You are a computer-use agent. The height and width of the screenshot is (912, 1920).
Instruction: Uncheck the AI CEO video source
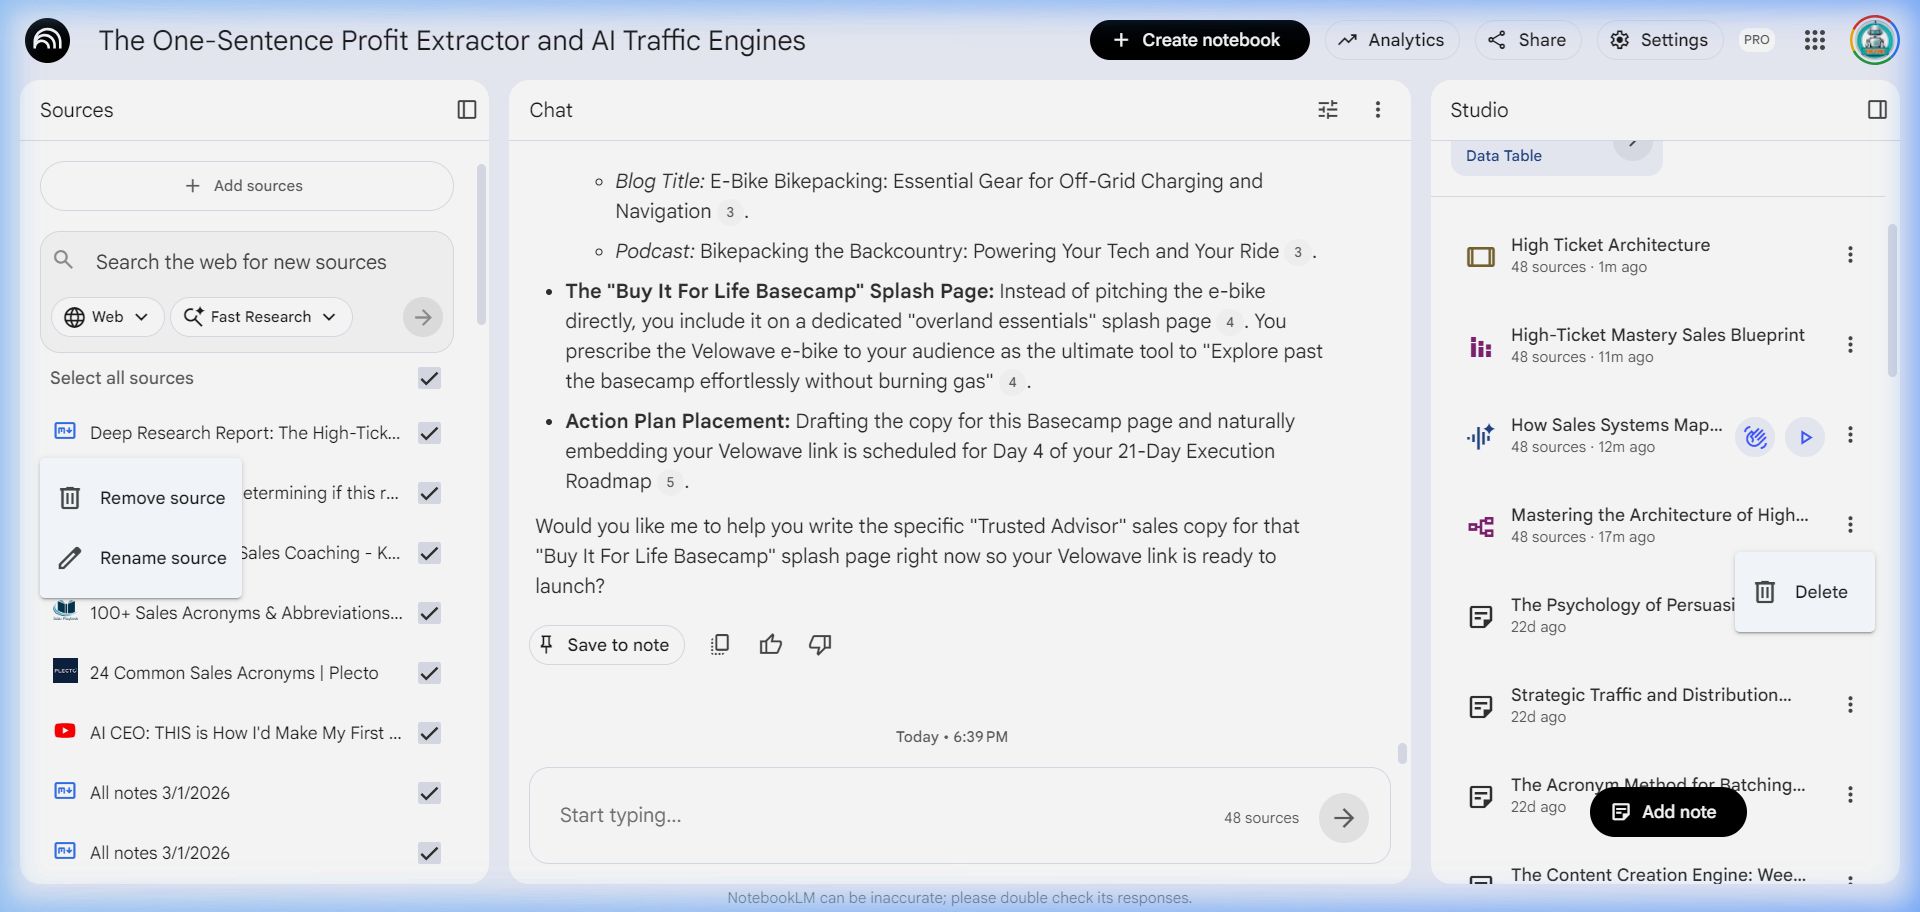point(429,733)
